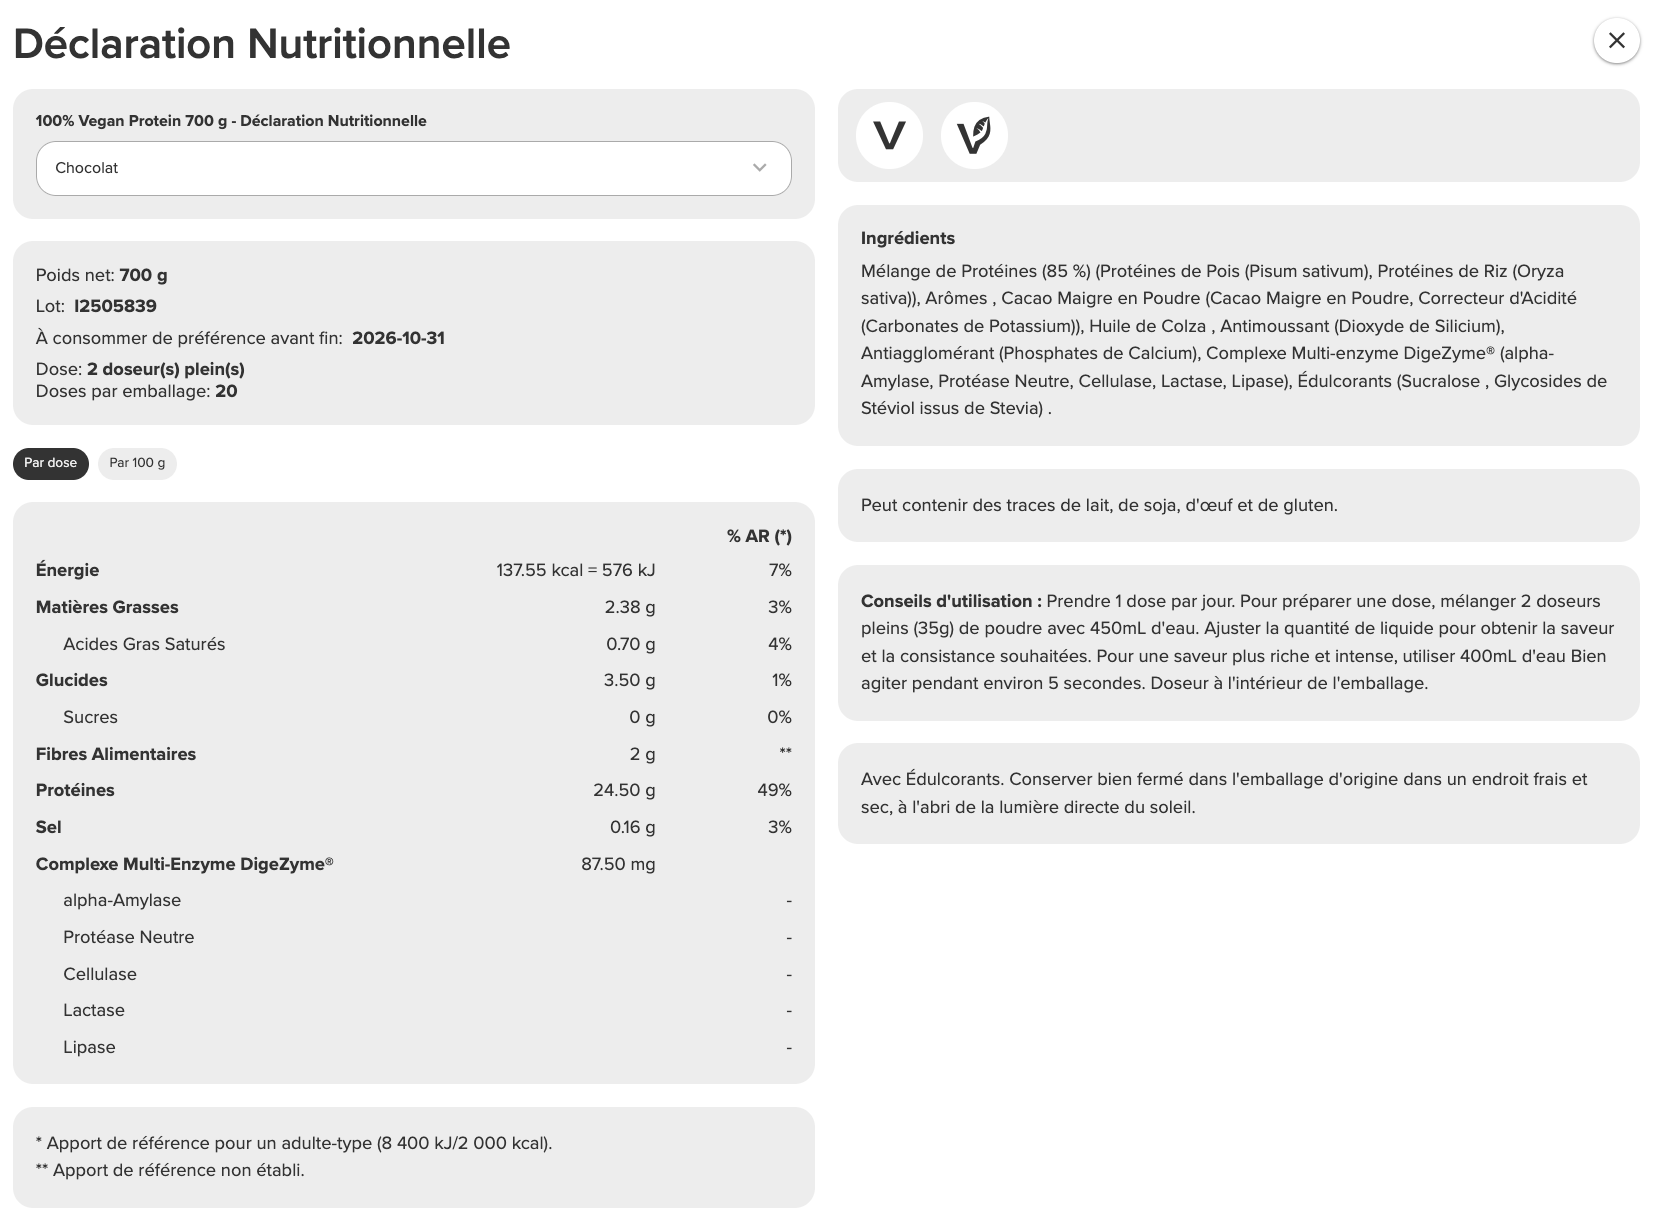Screen dimensions: 1656x1220
Task: Click the allergen traces notice text
Action: [1098, 505]
